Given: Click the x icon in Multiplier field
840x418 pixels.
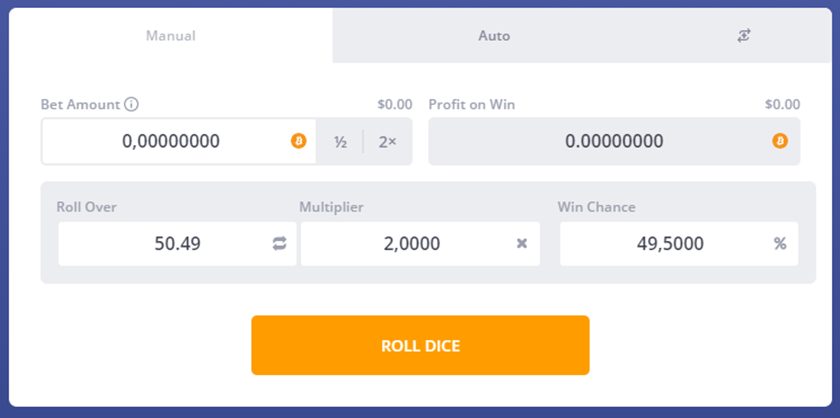Looking at the screenshot, I should coord(522,244).
